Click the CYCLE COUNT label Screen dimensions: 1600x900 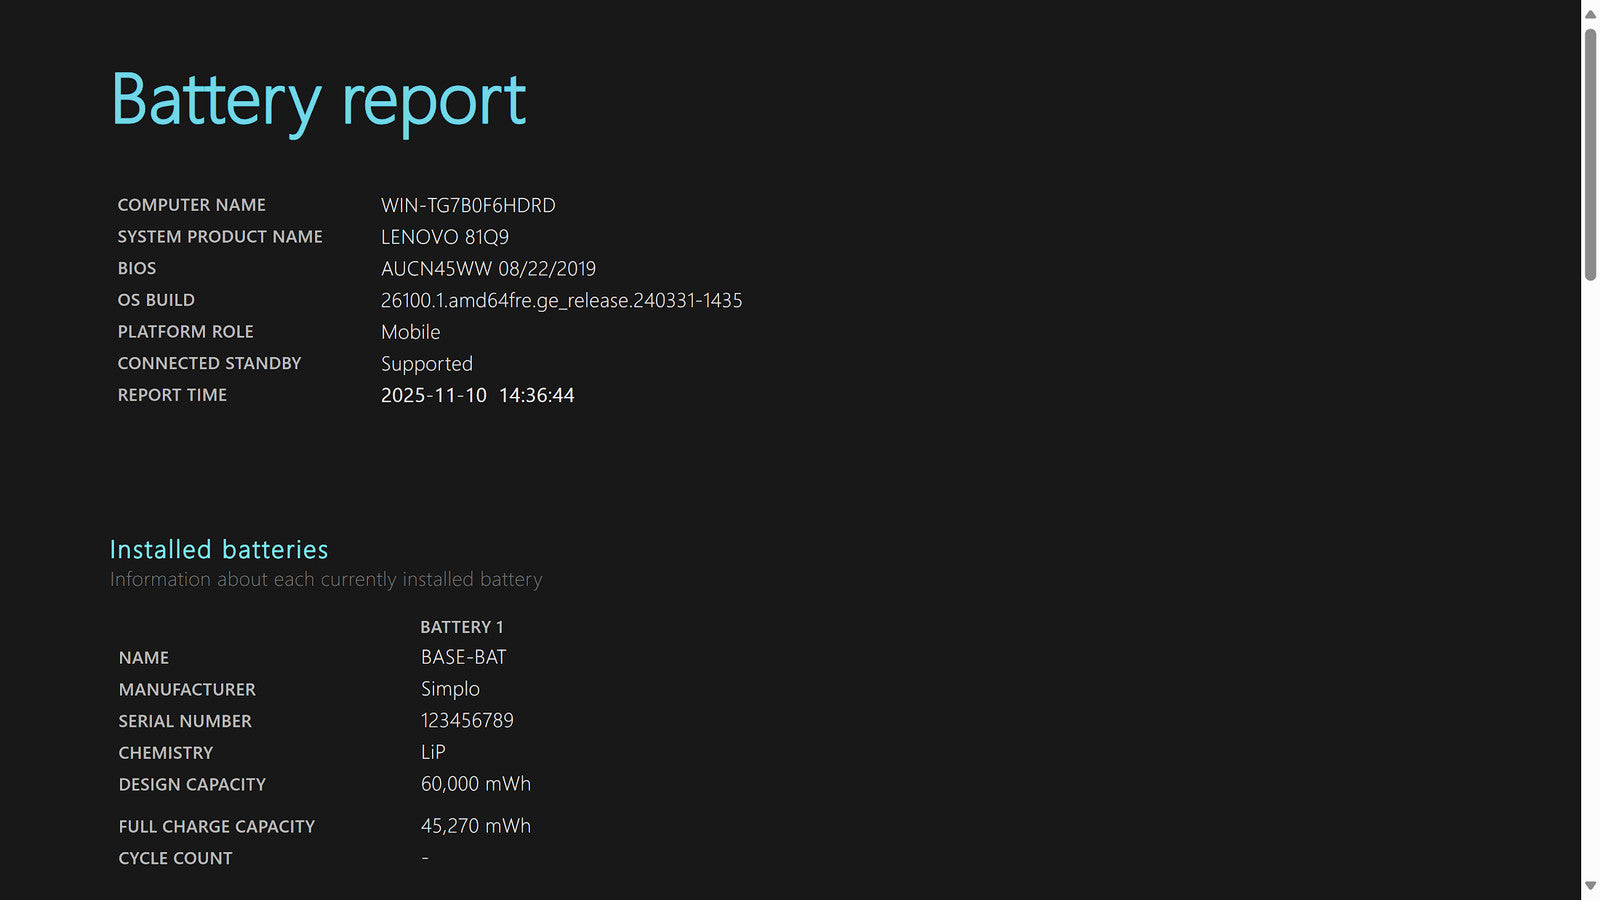pos(175,858)
